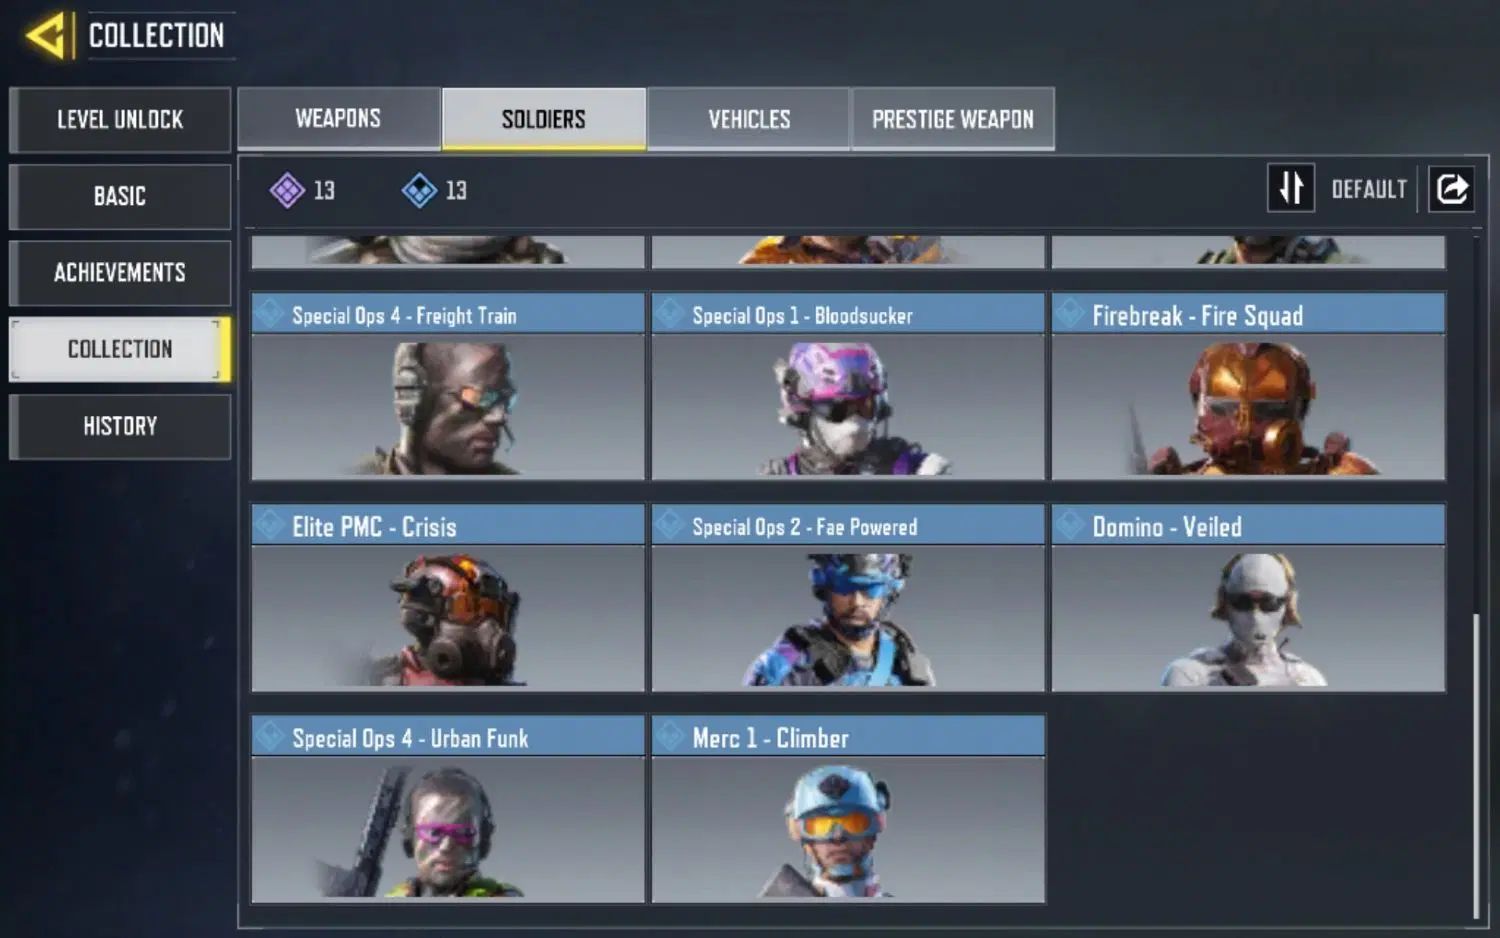Switch to the Weapons tab
Viewport: 1500px width, 938px height.
coord(339,118)
